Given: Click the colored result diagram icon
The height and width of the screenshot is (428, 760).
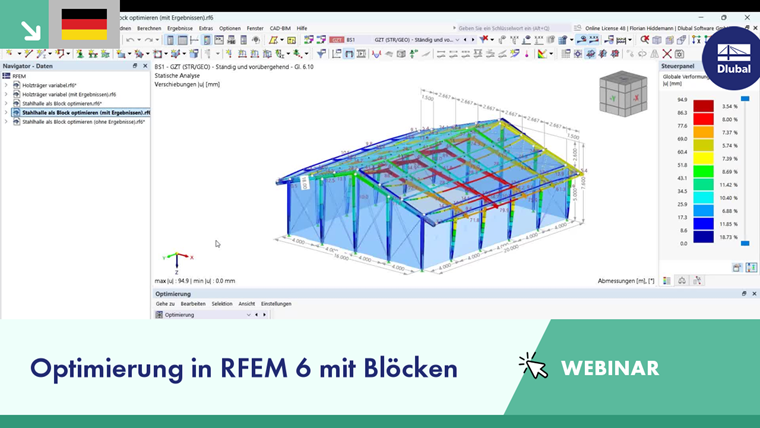Looking at the screenshot, I should (542, 54).
